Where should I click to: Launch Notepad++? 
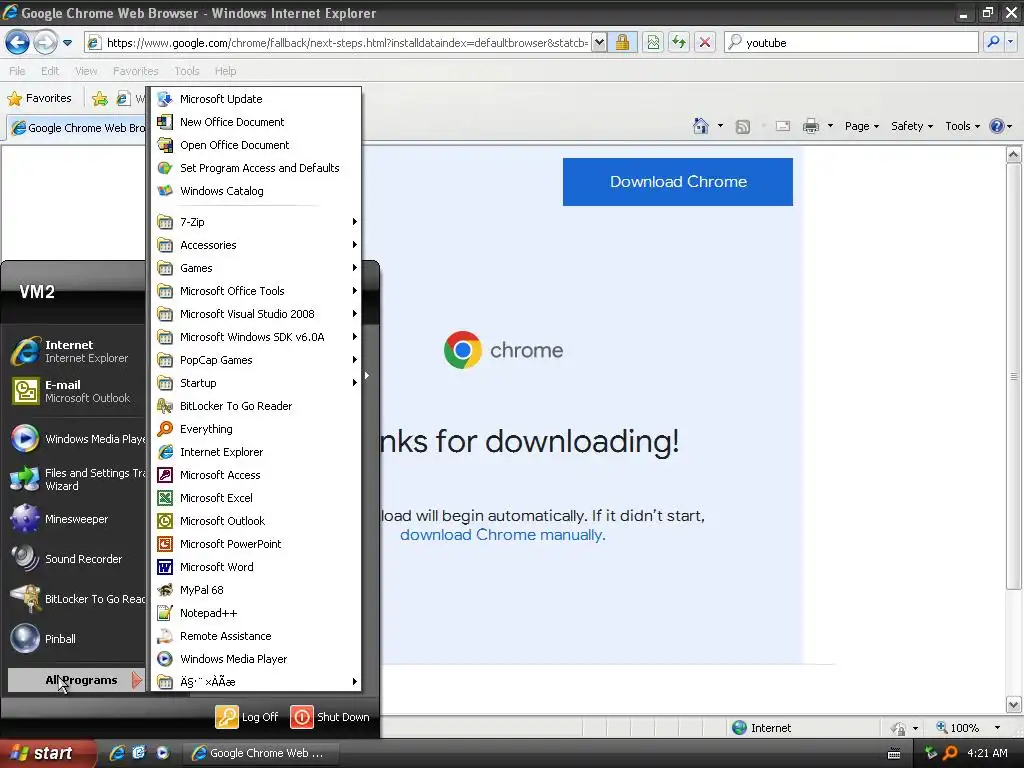(256, 613)
